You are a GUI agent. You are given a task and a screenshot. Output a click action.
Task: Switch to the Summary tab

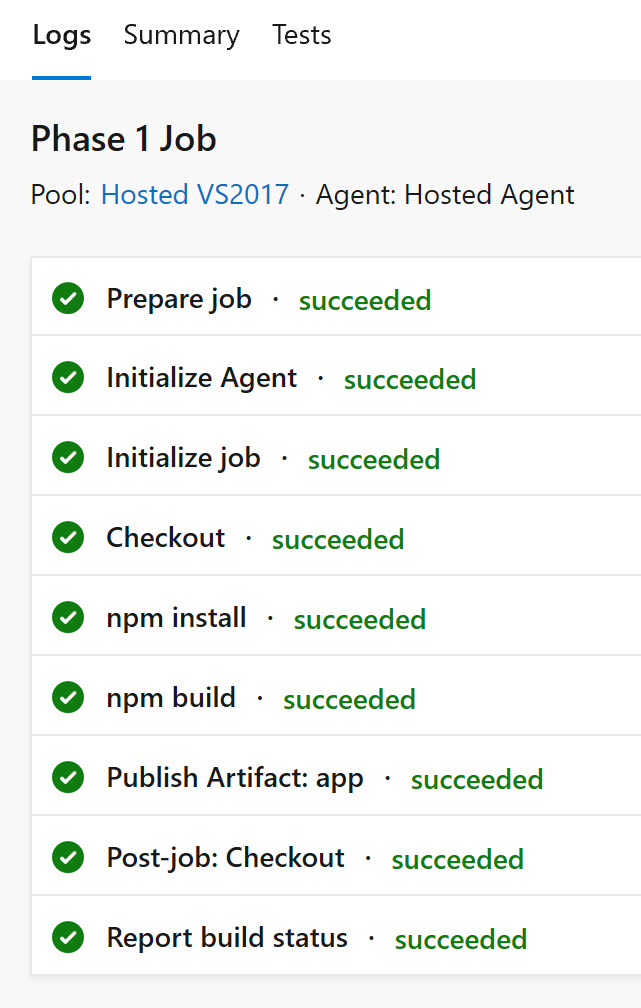click(x=181, y=35)
